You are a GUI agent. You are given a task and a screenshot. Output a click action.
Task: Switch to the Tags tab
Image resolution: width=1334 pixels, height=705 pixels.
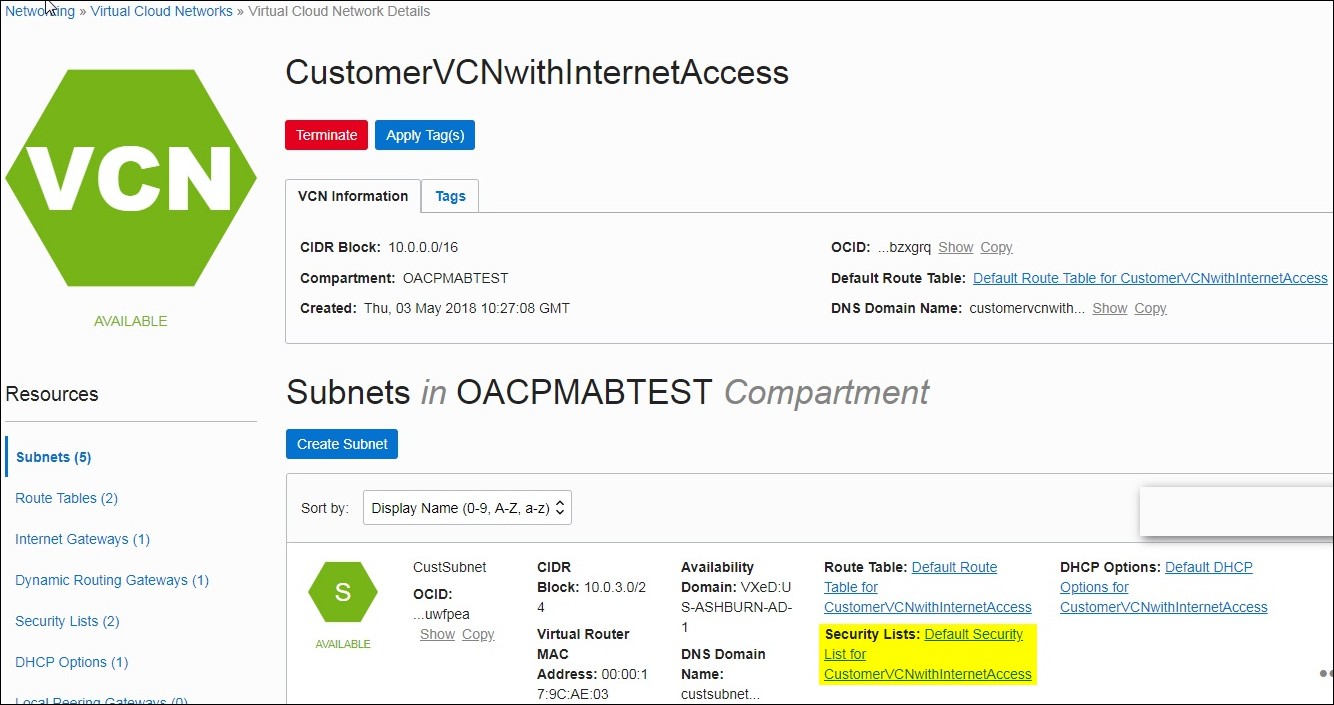pyautogui.click(x=450, y=196)
